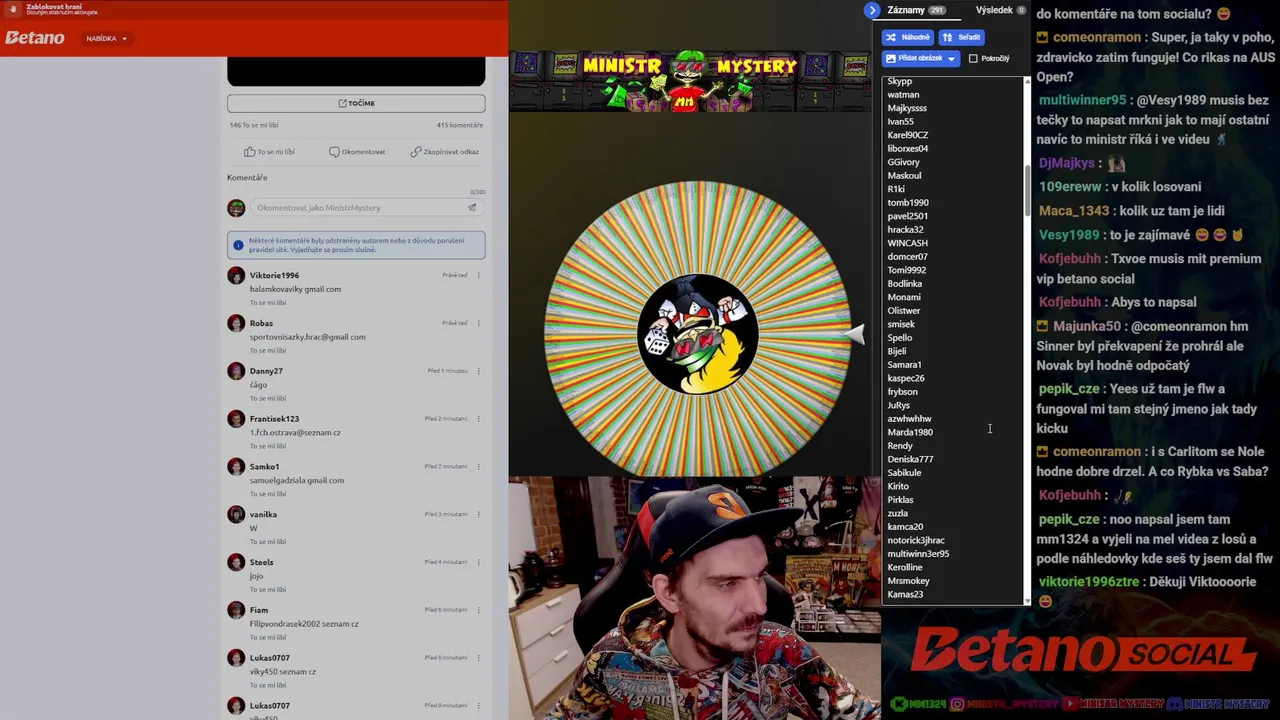1280x720 pixels.
Task: Click vanilka's avatar
Action: (x=236, y=514)
